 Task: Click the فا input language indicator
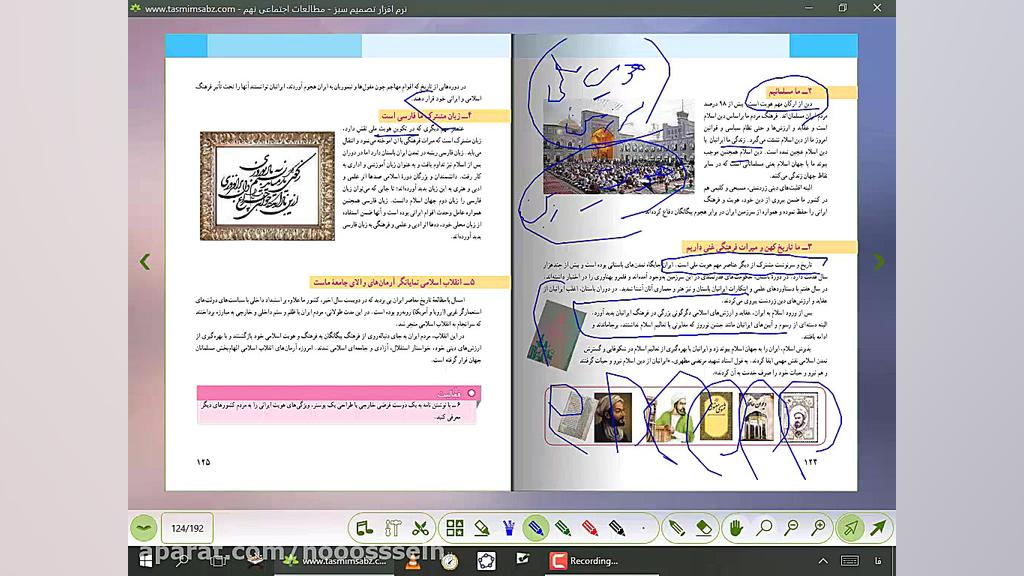[878, 560]
